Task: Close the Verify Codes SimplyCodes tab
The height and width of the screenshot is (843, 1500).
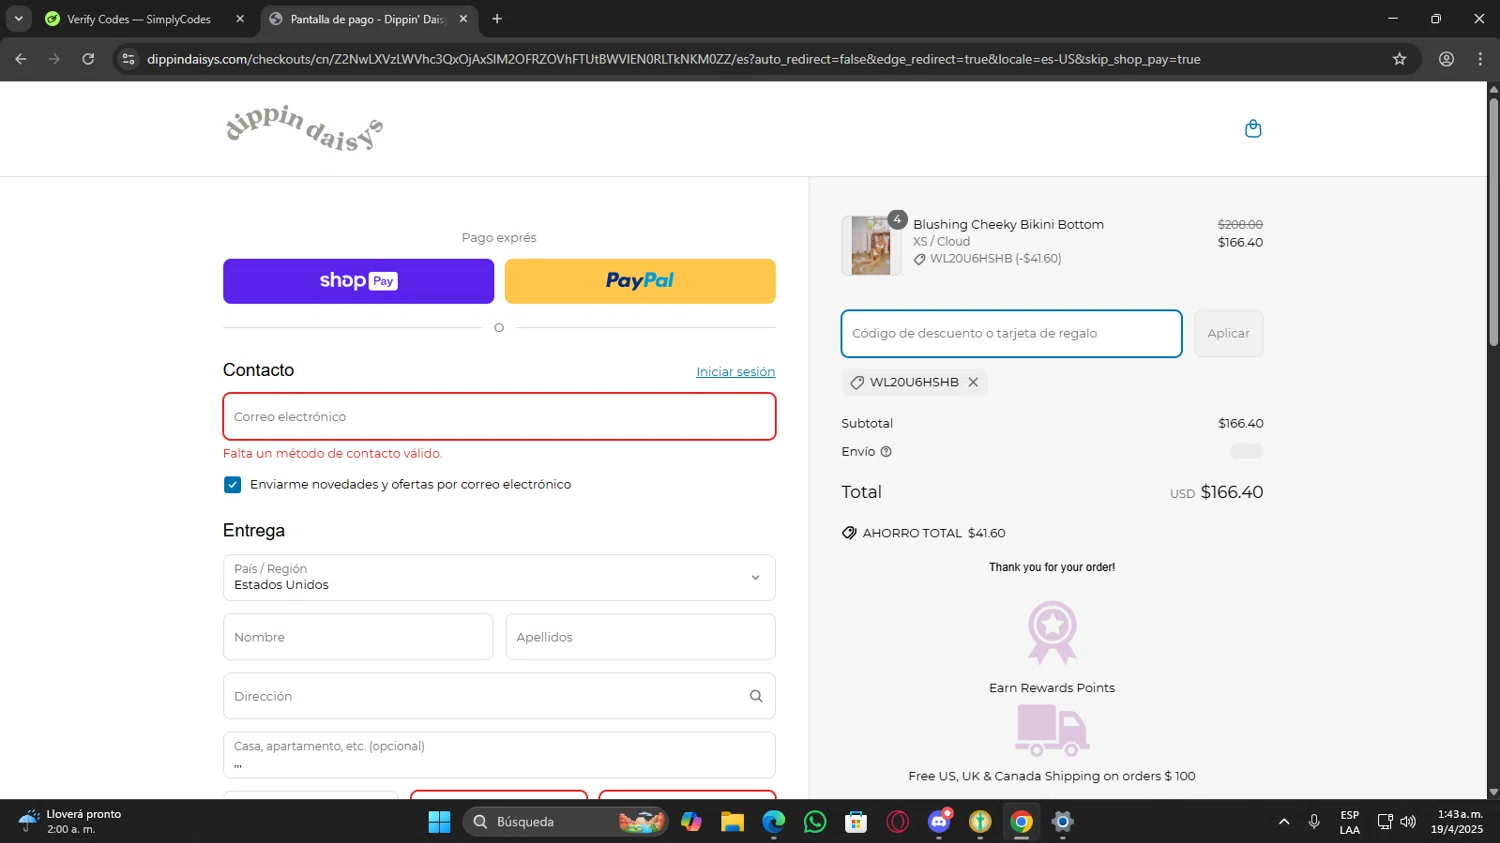Action: point(240,19)
